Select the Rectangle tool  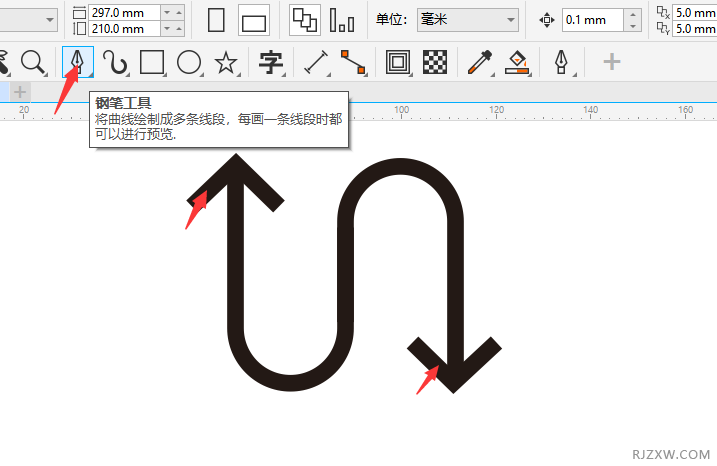[152, 62]
